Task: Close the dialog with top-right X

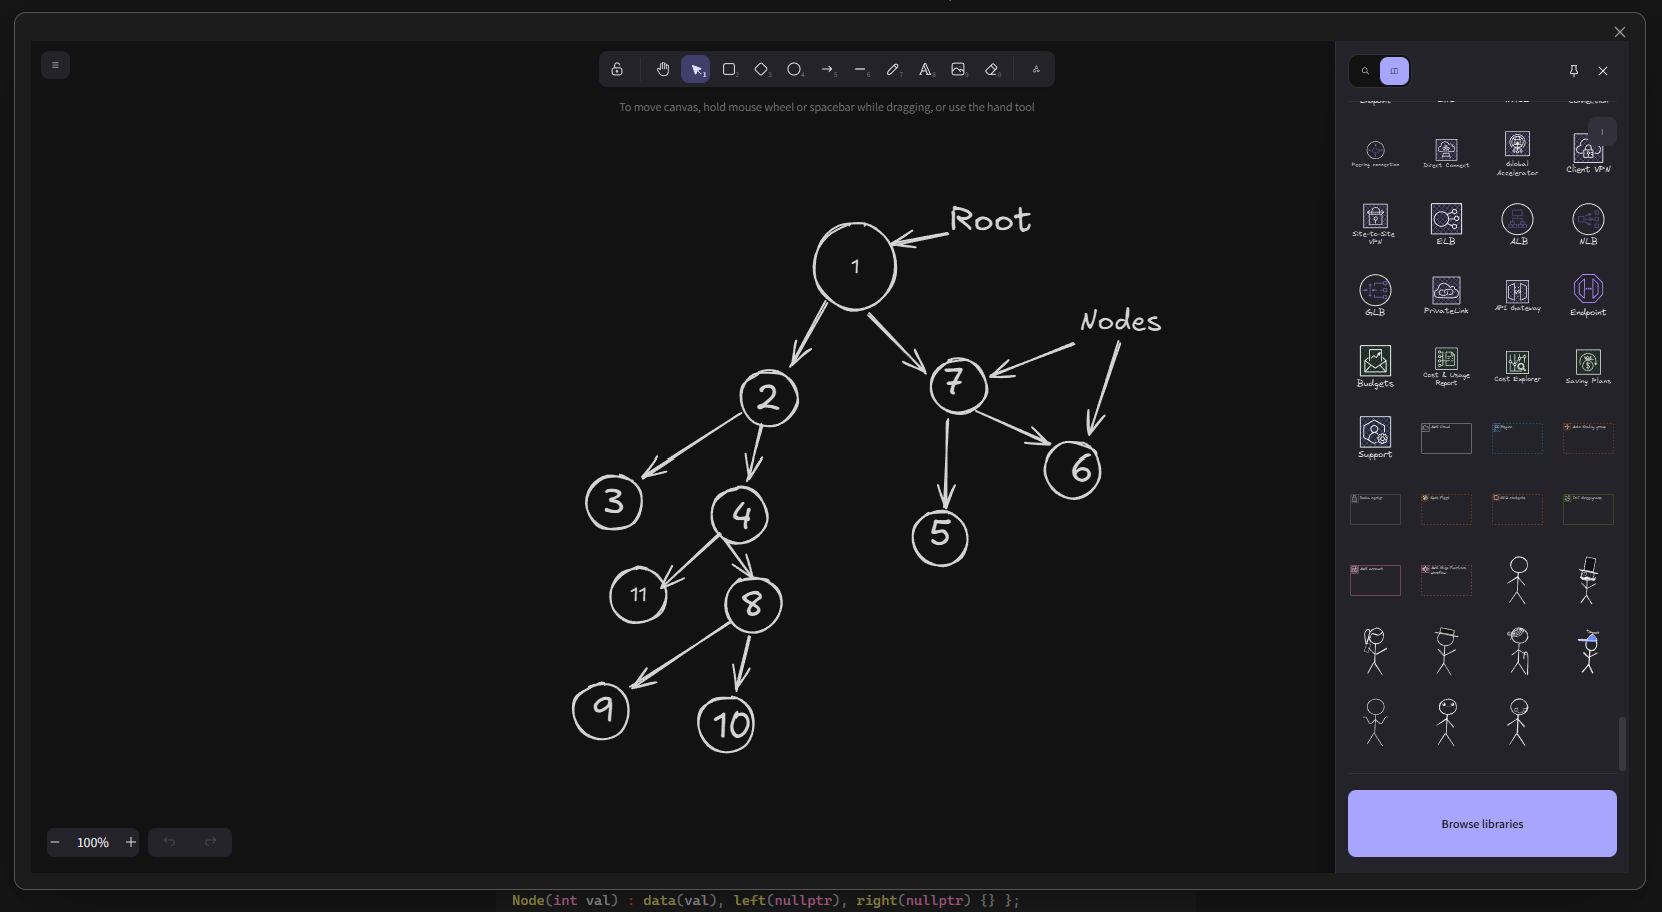Action: coord(1620,32)
